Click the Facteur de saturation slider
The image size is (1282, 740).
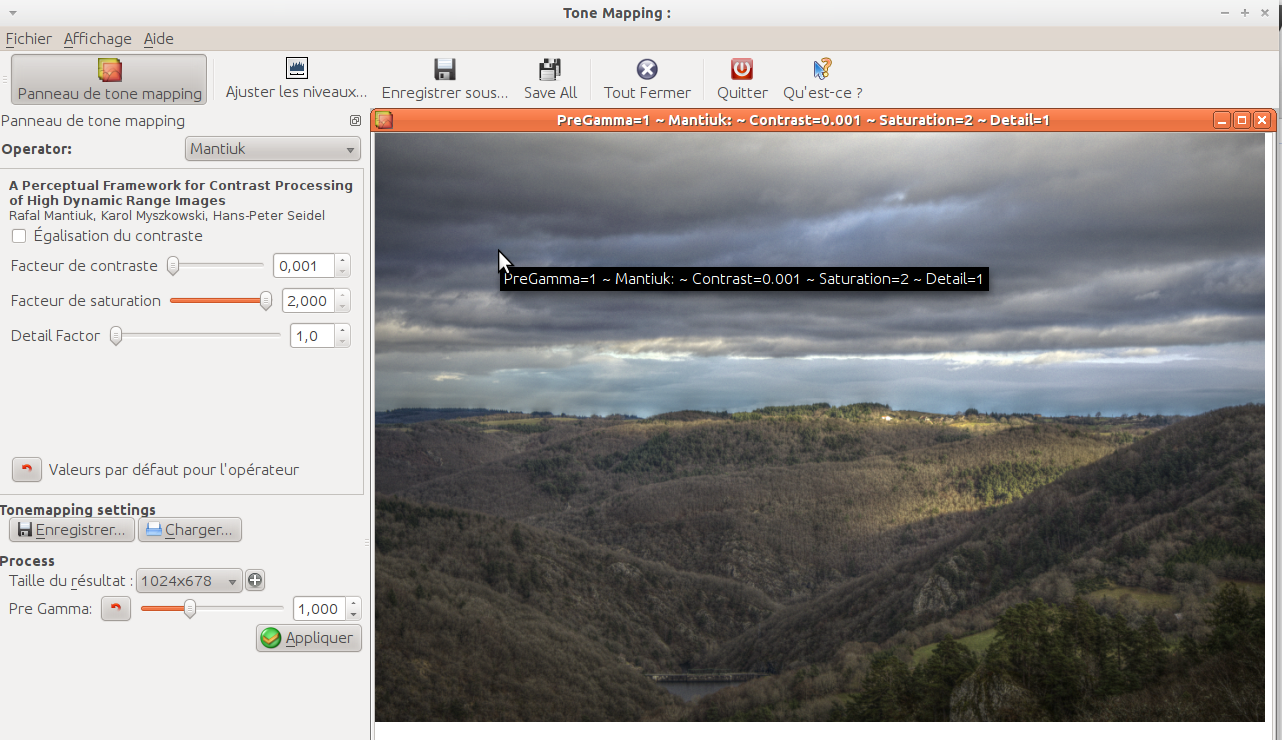click(x=221, y=301)
